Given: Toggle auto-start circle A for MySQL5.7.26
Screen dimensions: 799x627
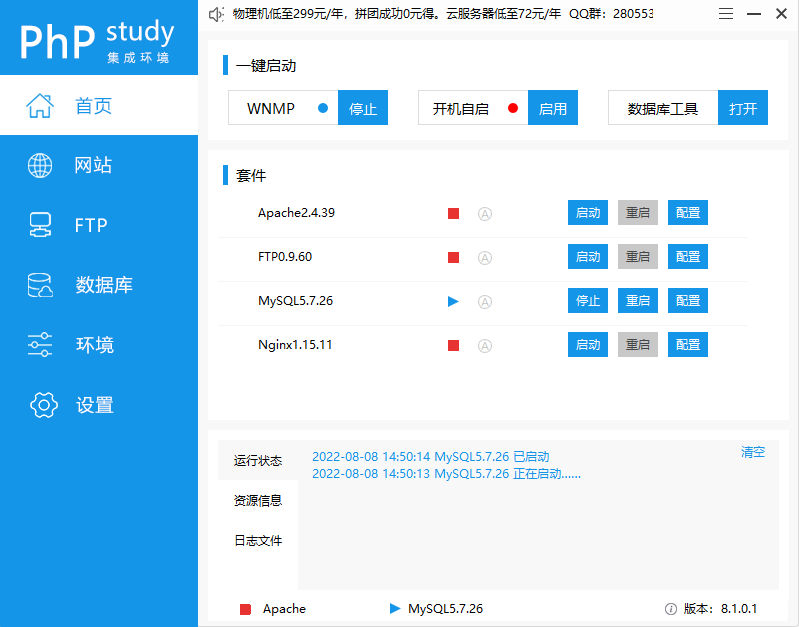Looking at the screenshot, I should coord(485,302).
